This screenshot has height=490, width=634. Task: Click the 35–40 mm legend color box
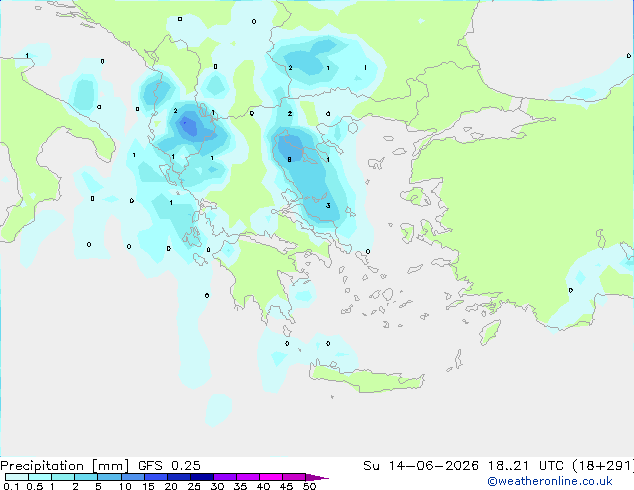247,477
